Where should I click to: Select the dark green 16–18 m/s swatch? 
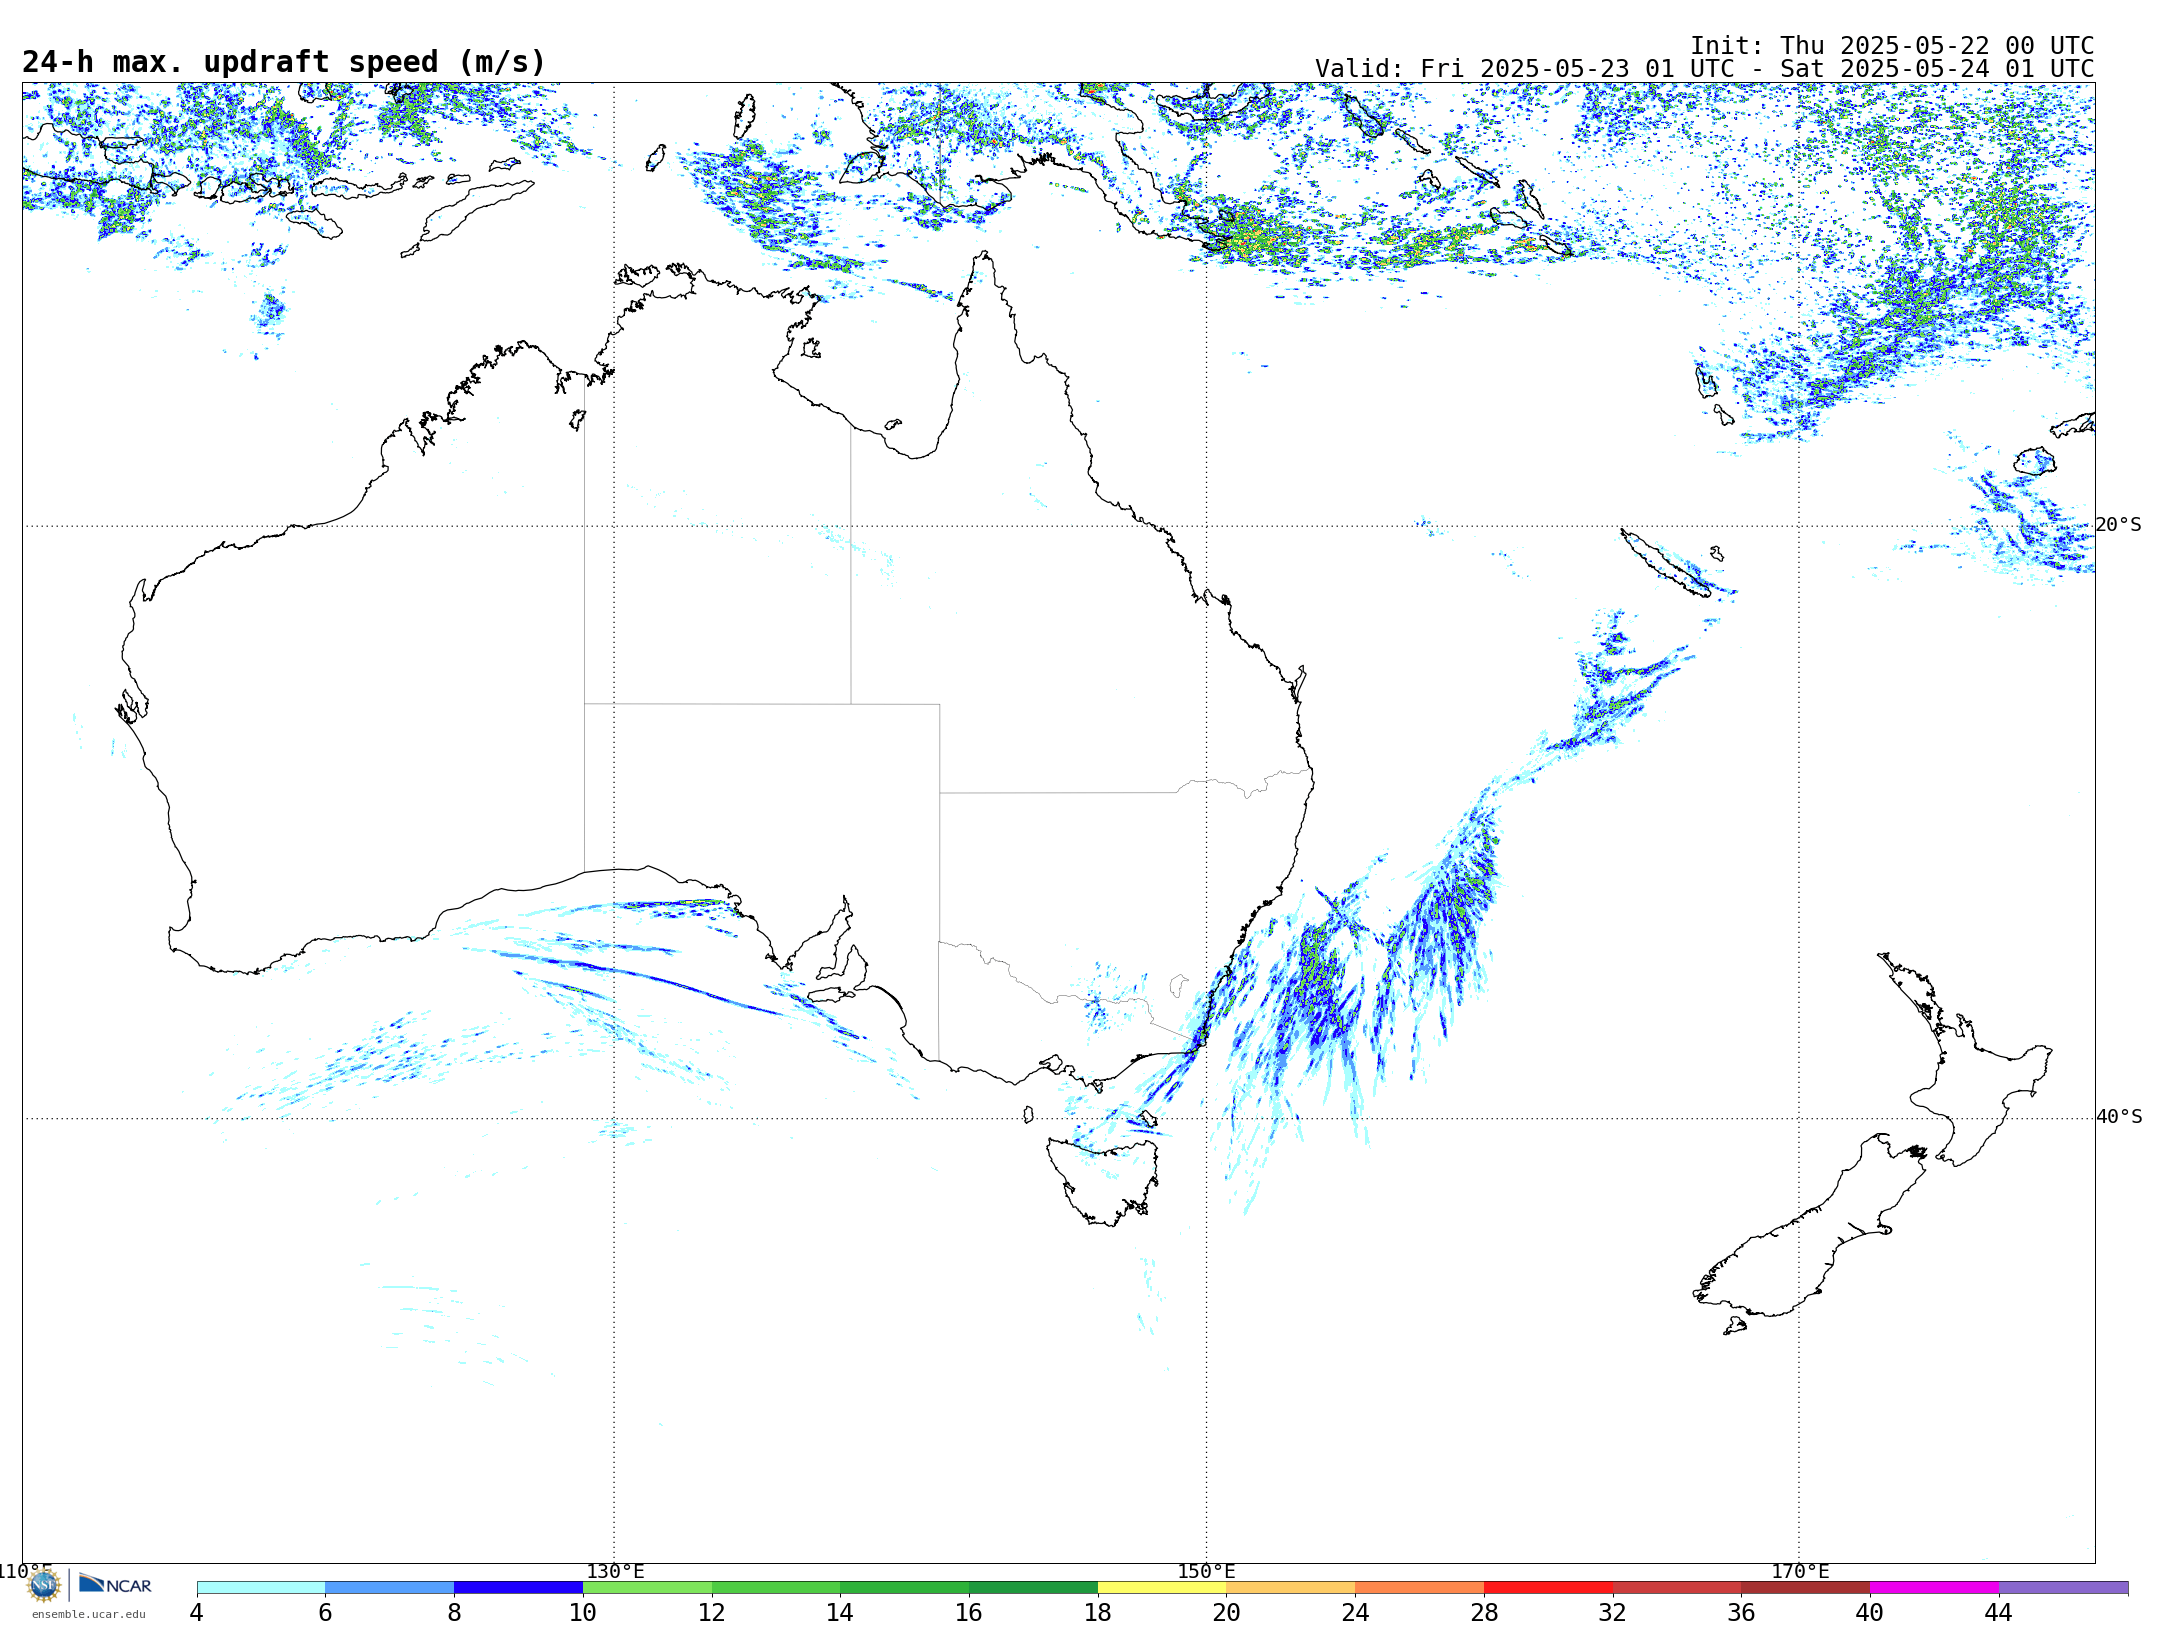(1033, 1587)
